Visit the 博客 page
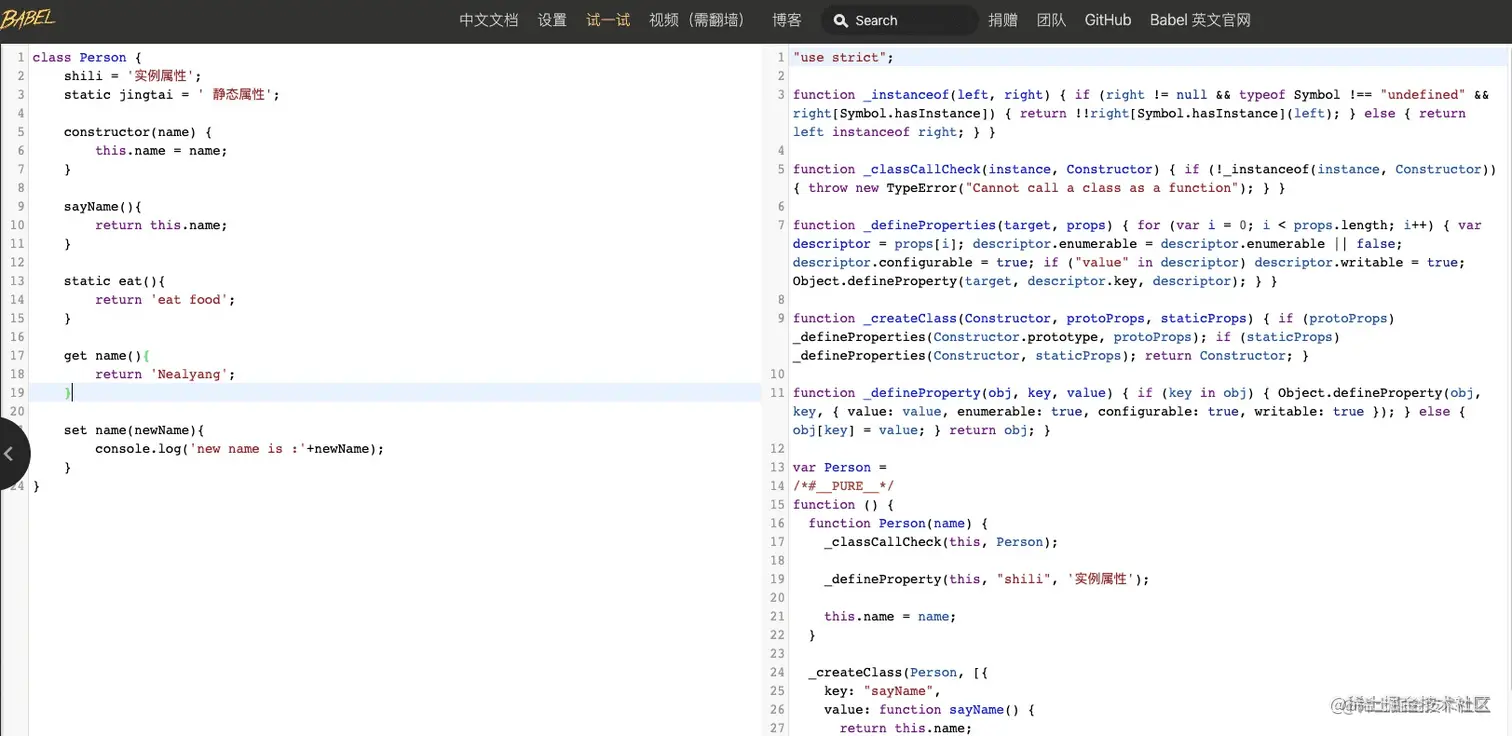1512x736 pixels. (787, 20)
